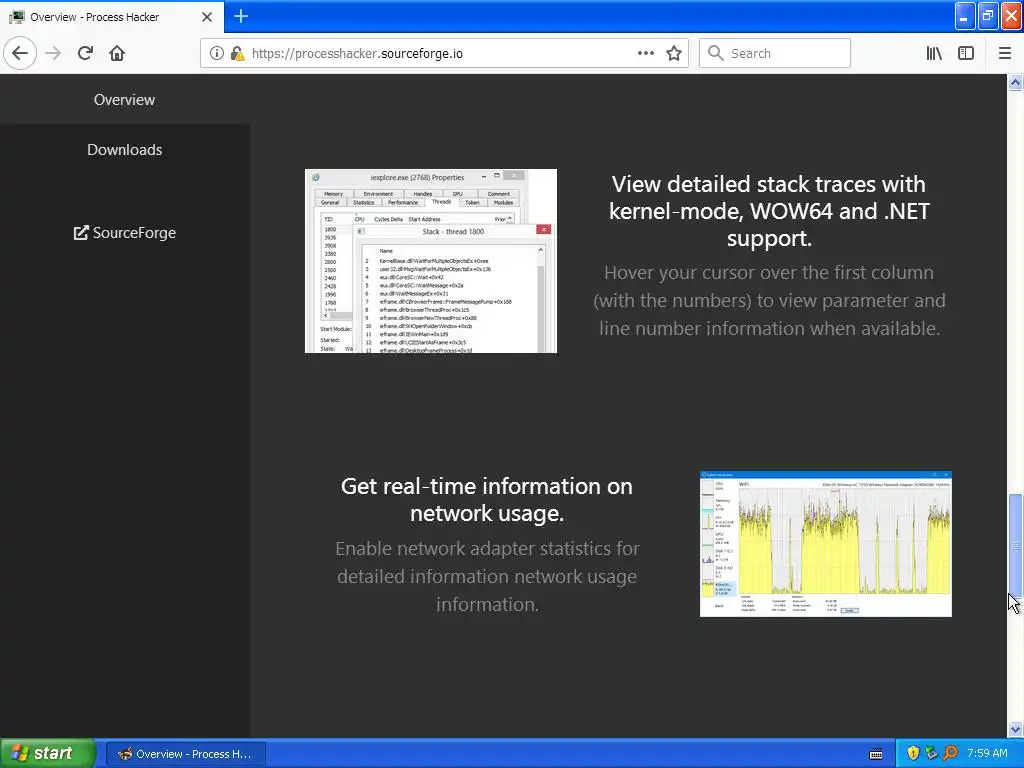Reload the current page
This screenshot has width=1024, height=768.
(85, 53)
